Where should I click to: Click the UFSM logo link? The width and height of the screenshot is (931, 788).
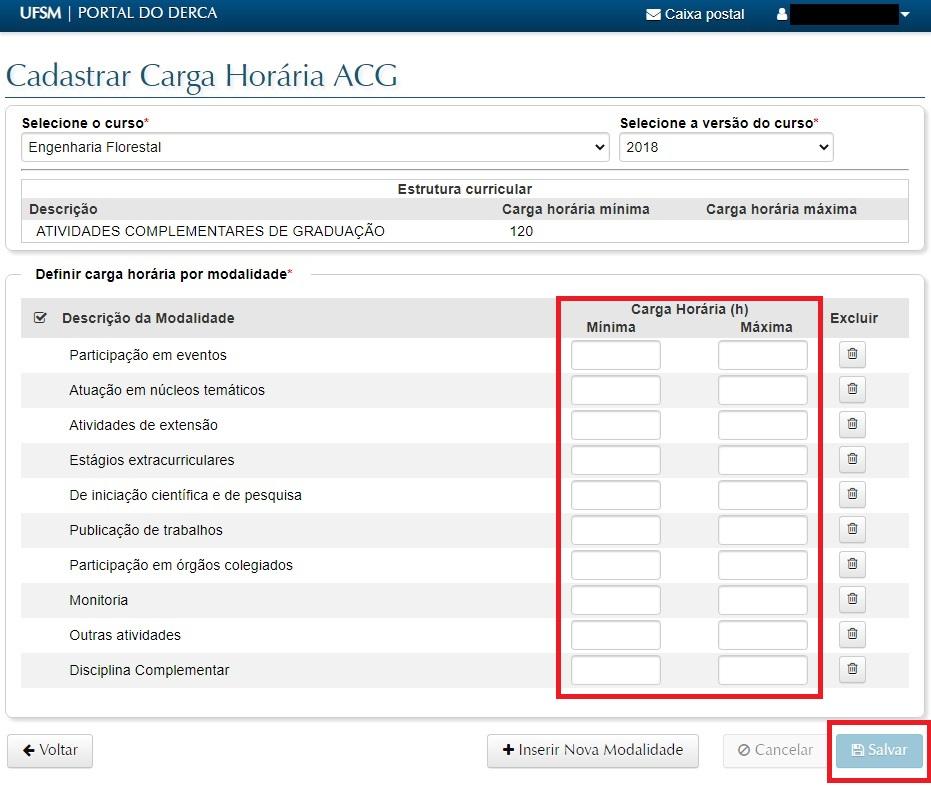(40, 13)
